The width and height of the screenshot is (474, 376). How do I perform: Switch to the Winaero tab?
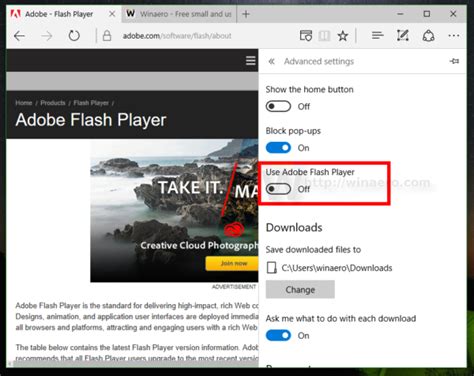tap(179, 14)
